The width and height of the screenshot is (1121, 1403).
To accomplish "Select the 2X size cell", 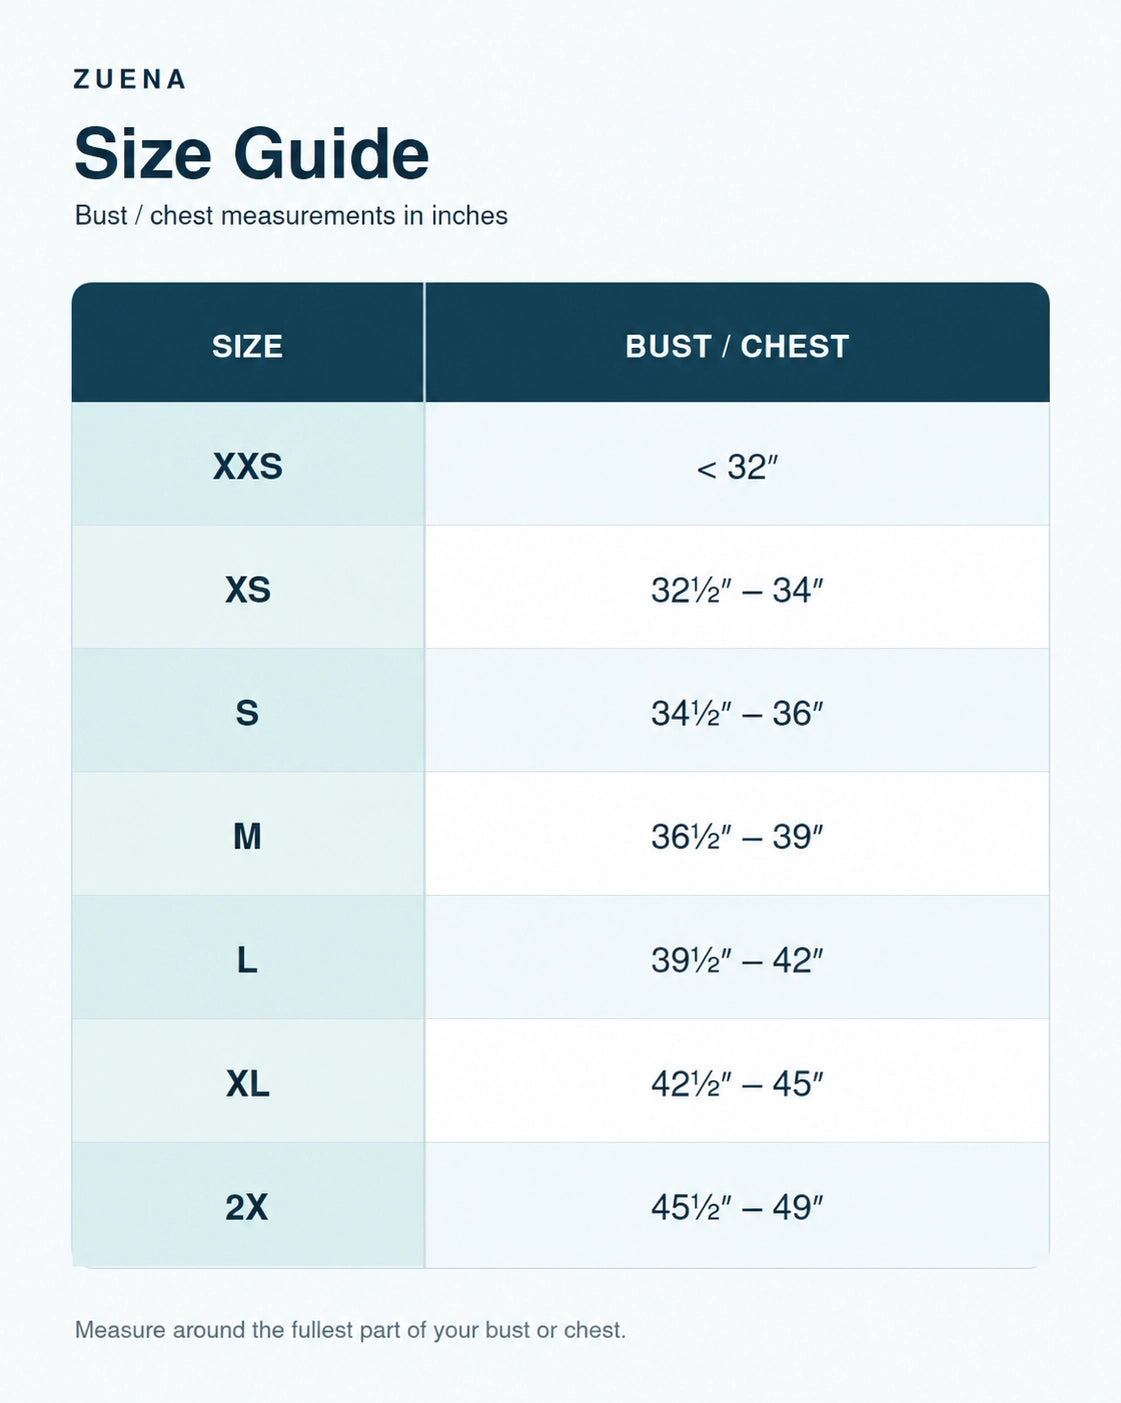I will (248, 1206).
